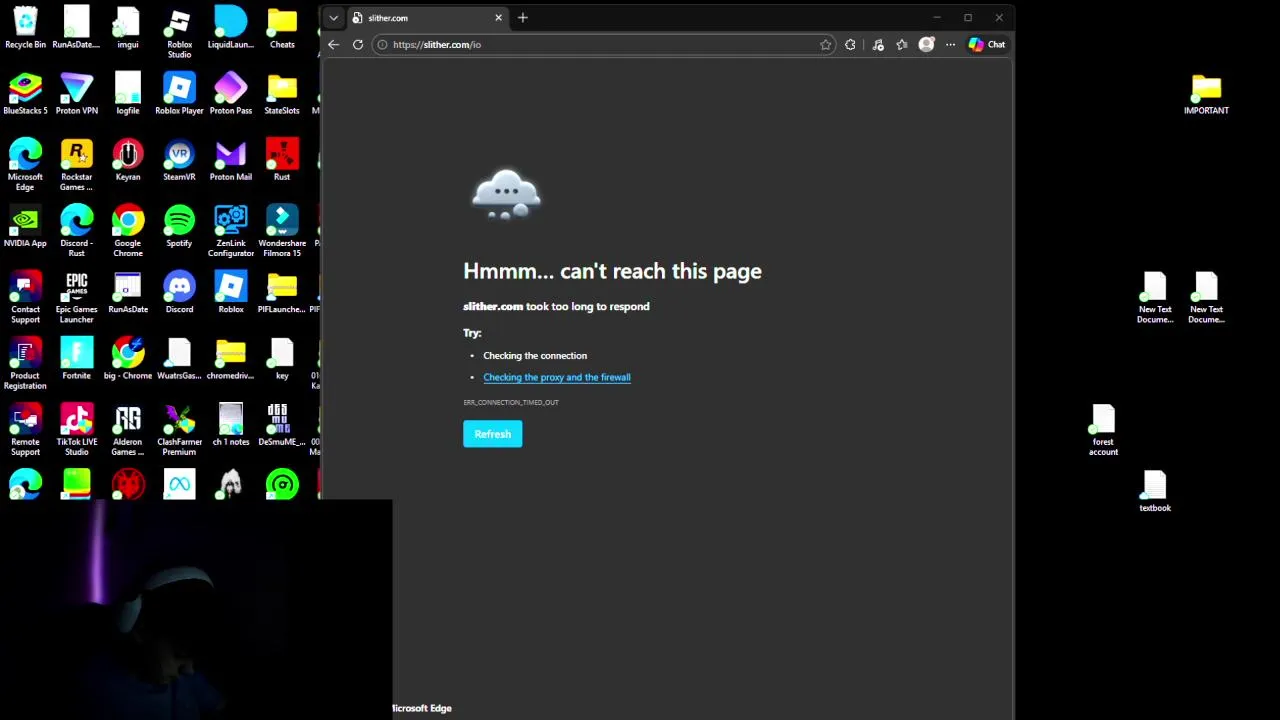Select Proton Pass desktop icon
This screenshot has height=720, width=1280.
point(230,94)
